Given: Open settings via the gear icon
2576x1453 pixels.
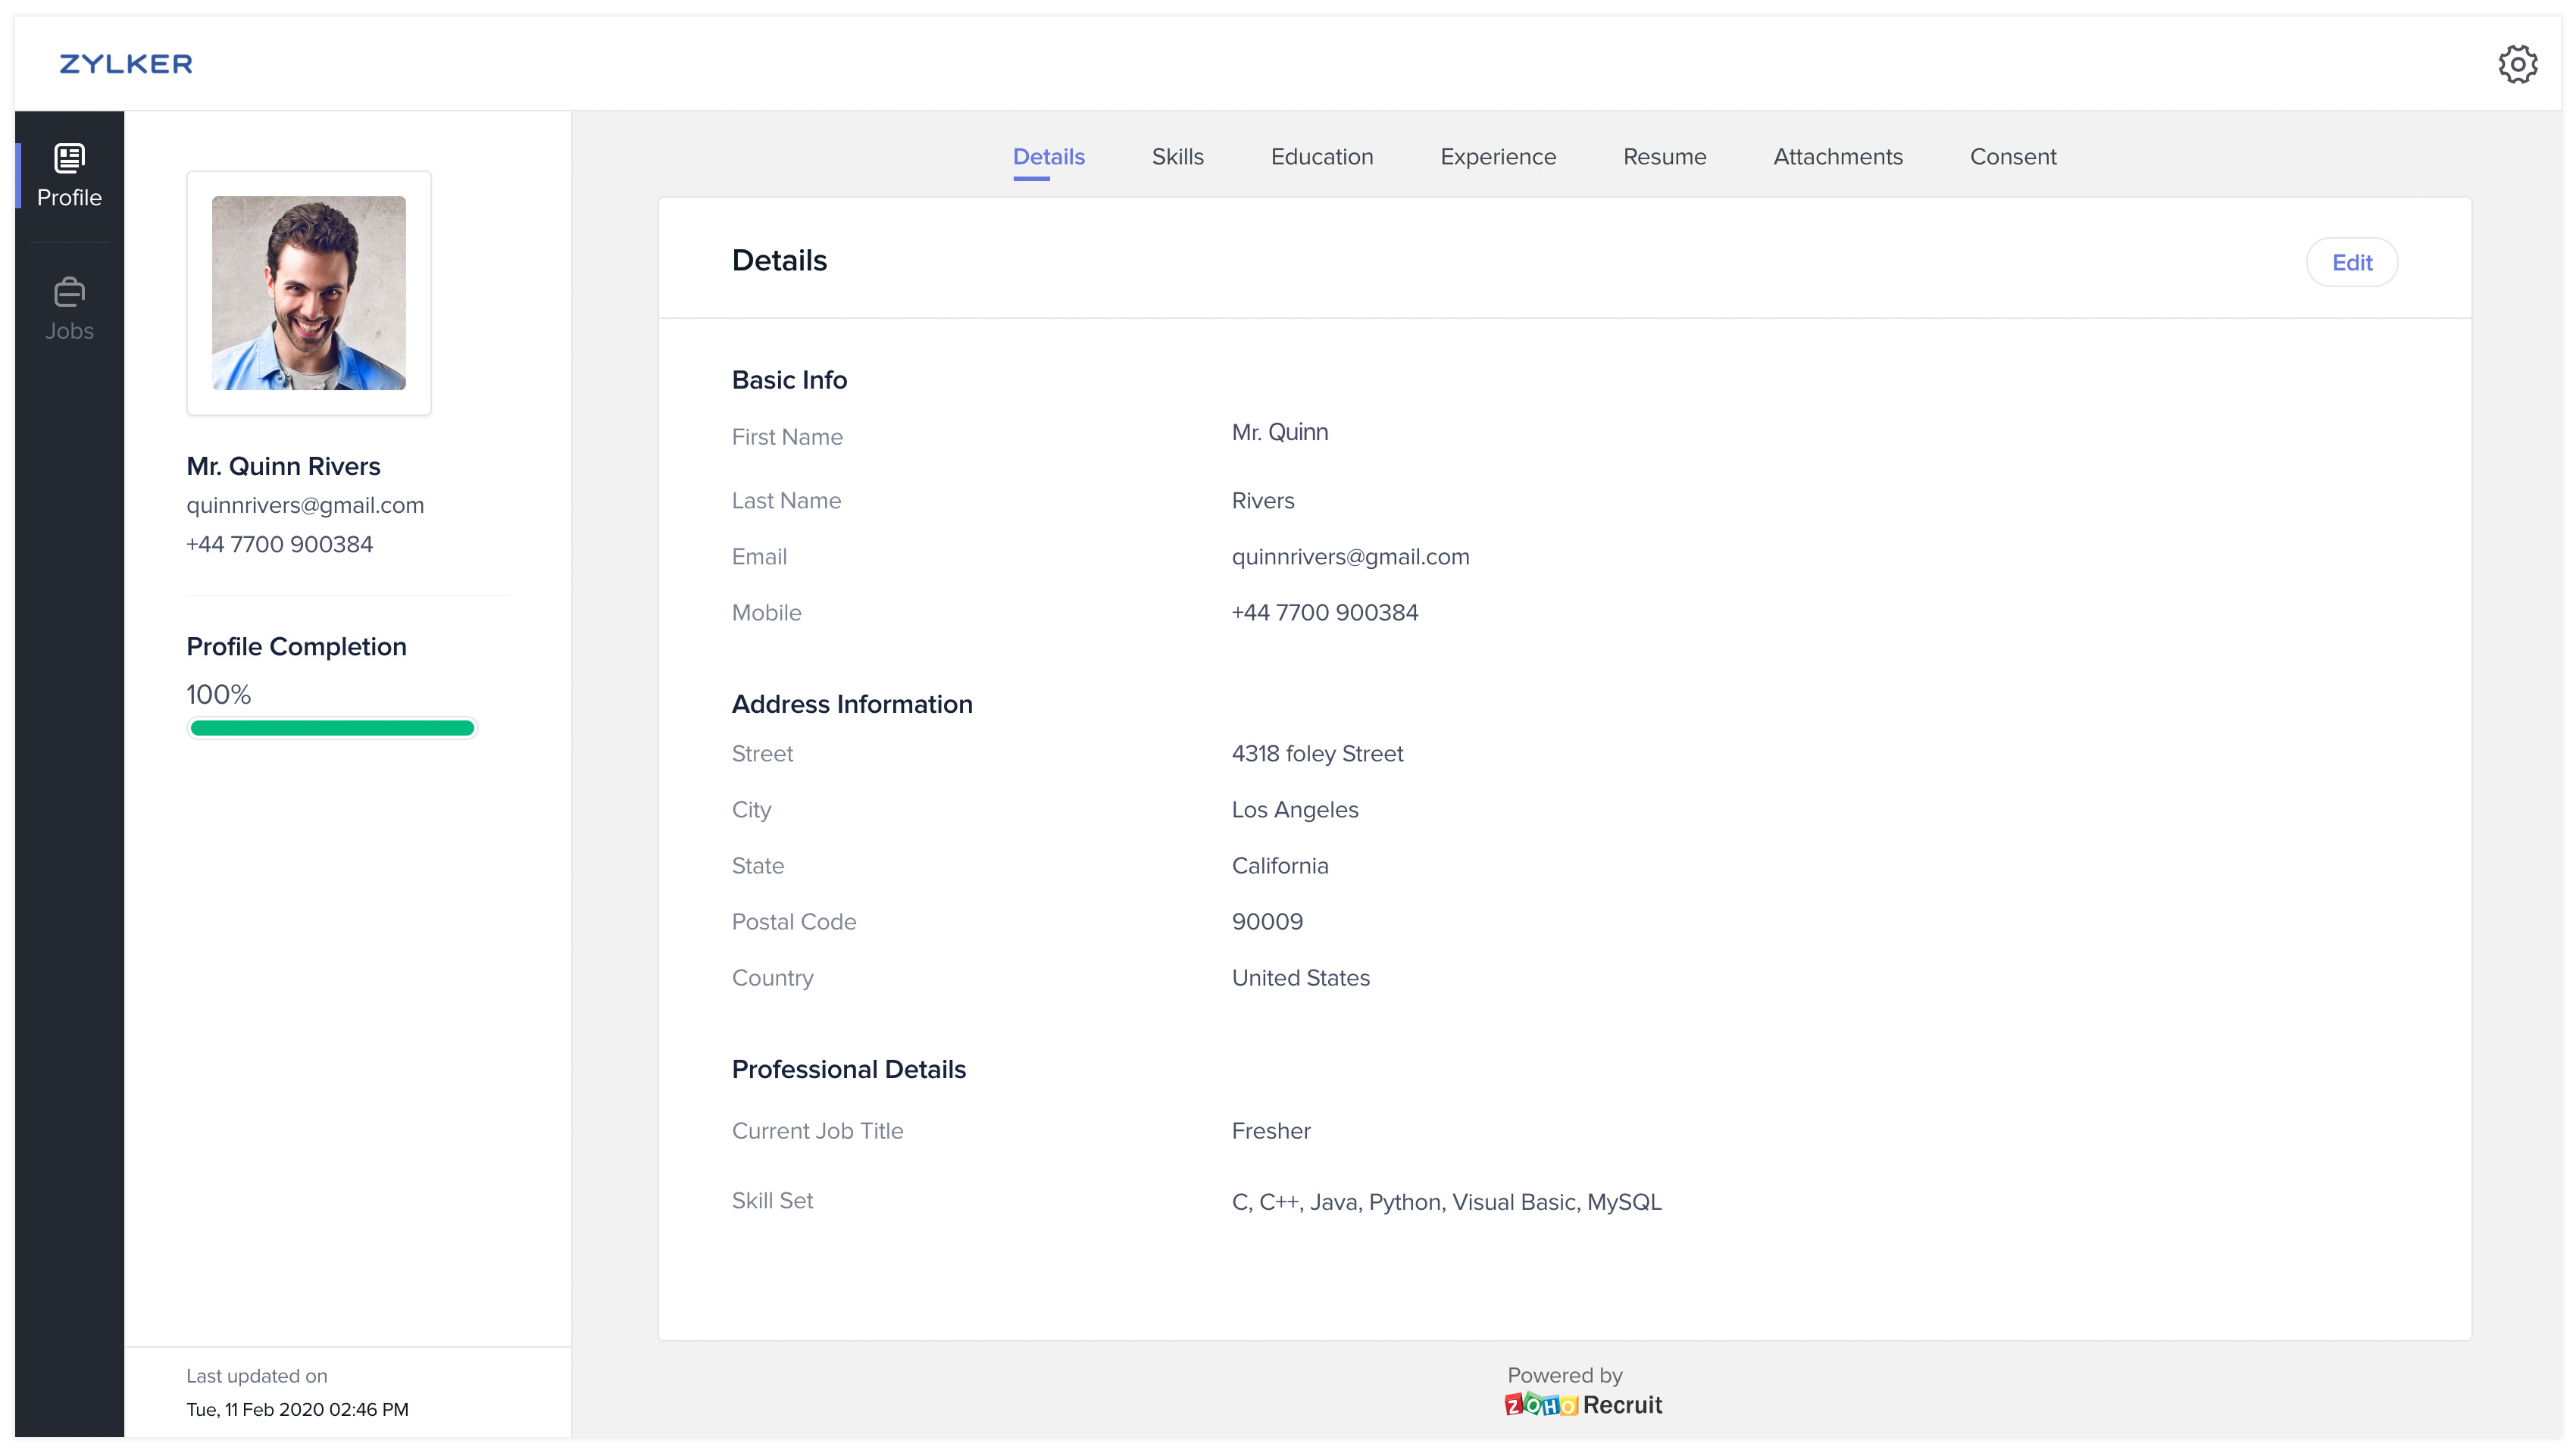Looking at the screenshot, I should (x=2516, y=64).
